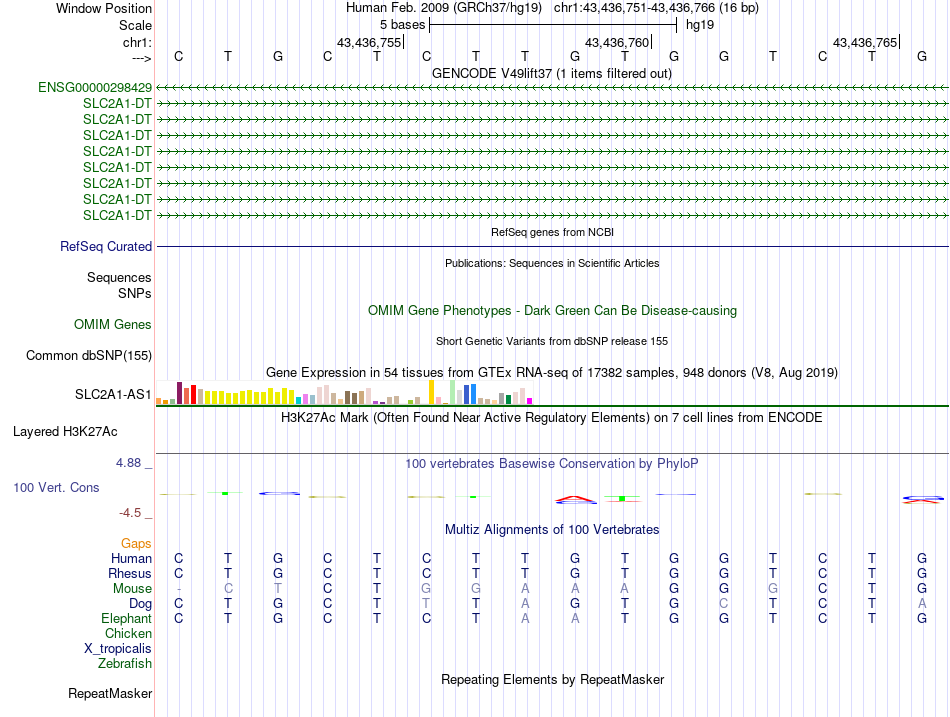Click the chr1: ruler label

[137, 42]
